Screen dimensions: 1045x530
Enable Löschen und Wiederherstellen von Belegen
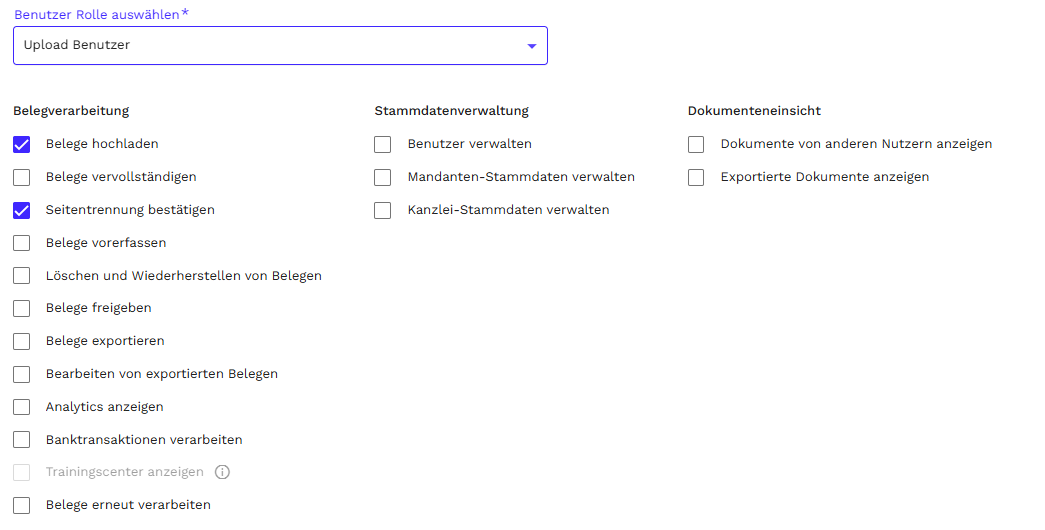[22, 276]
